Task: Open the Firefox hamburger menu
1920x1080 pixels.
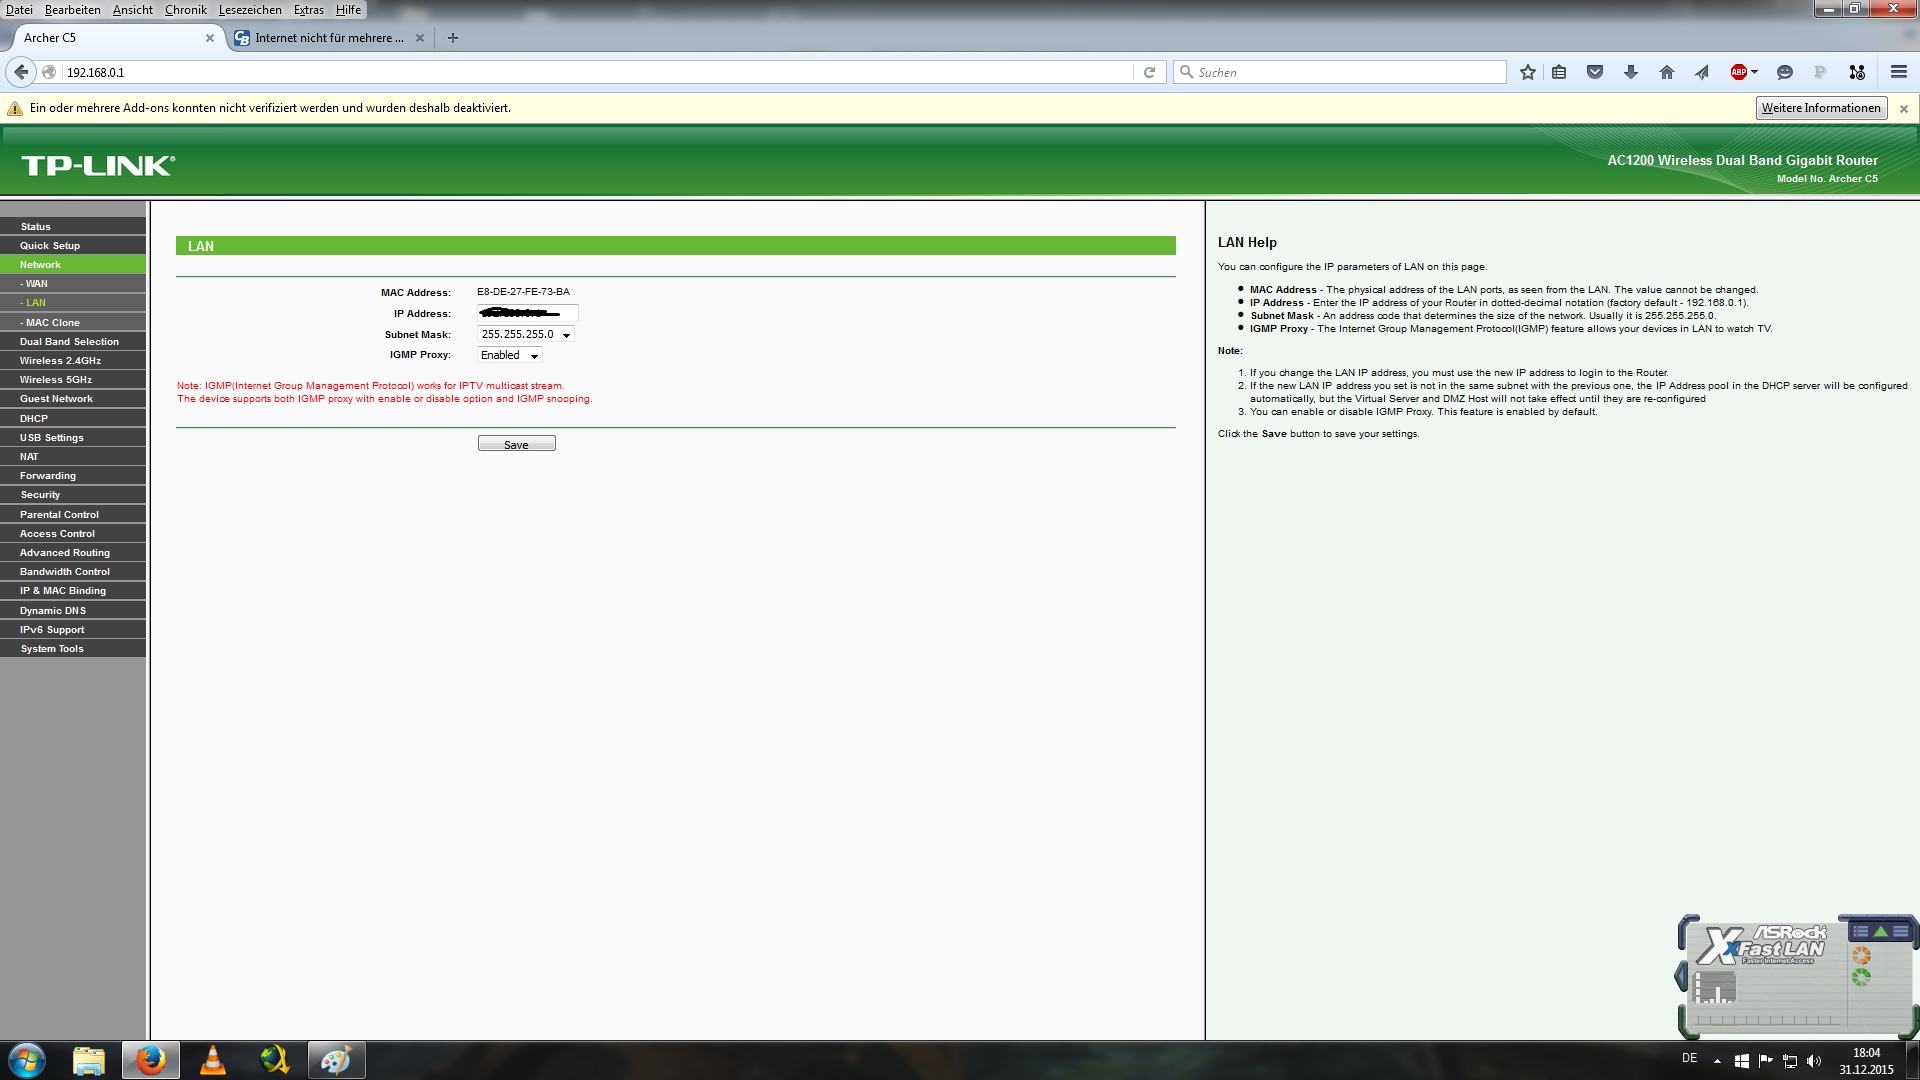Action: pos(1898,72)
